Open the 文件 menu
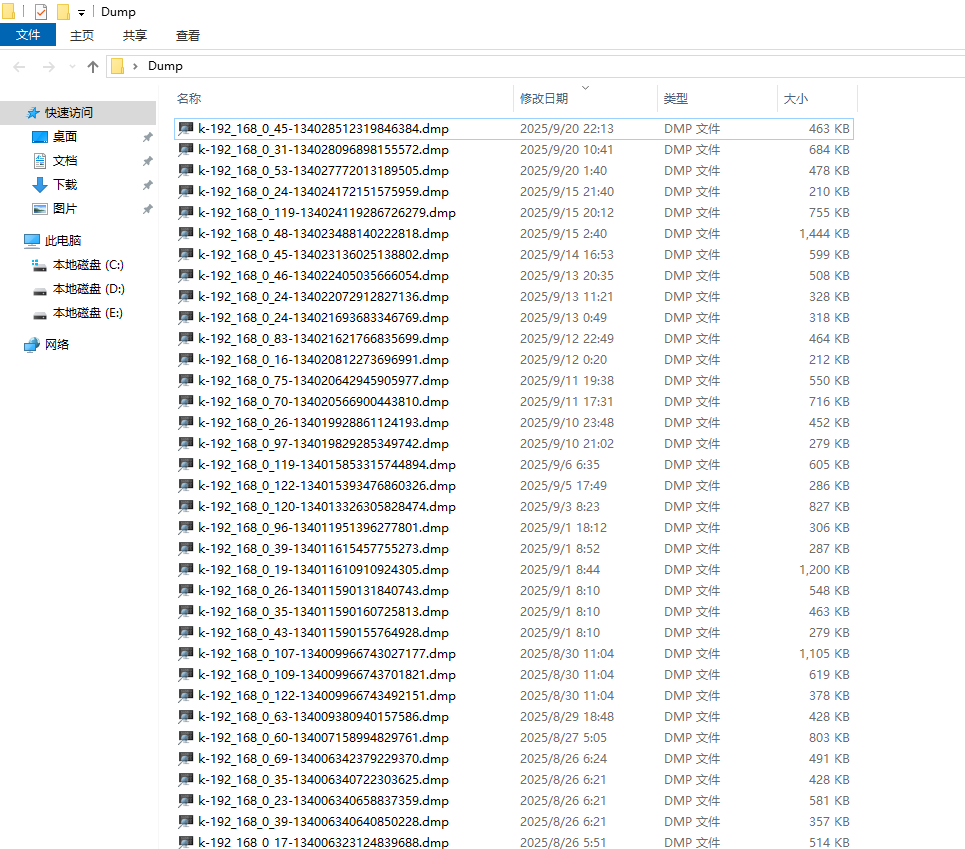 click(28, 35)
